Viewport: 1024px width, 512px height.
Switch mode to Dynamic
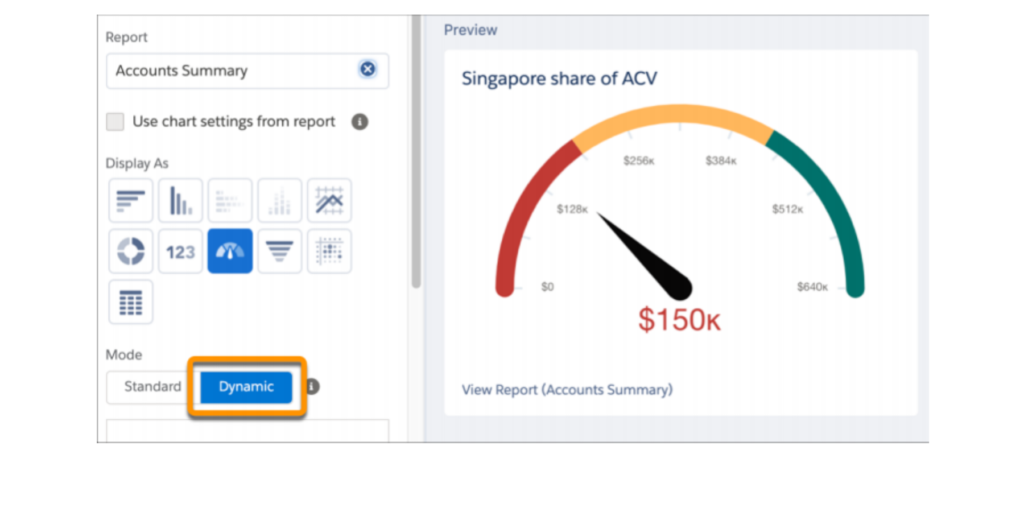coord(246,387)
